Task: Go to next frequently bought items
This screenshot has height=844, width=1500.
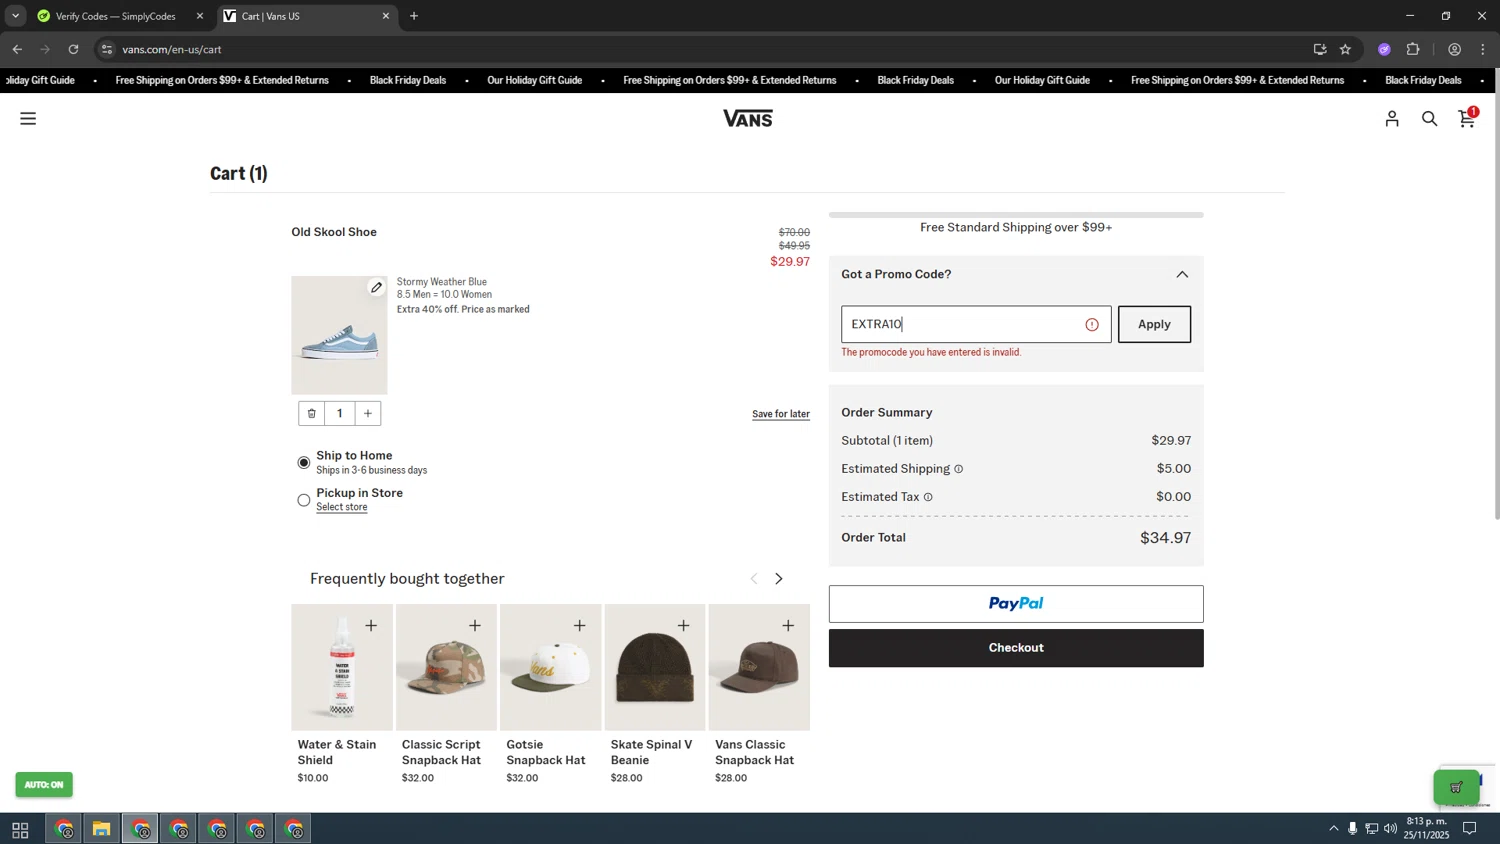Action: pyautogui.click(x=779, y=578)
